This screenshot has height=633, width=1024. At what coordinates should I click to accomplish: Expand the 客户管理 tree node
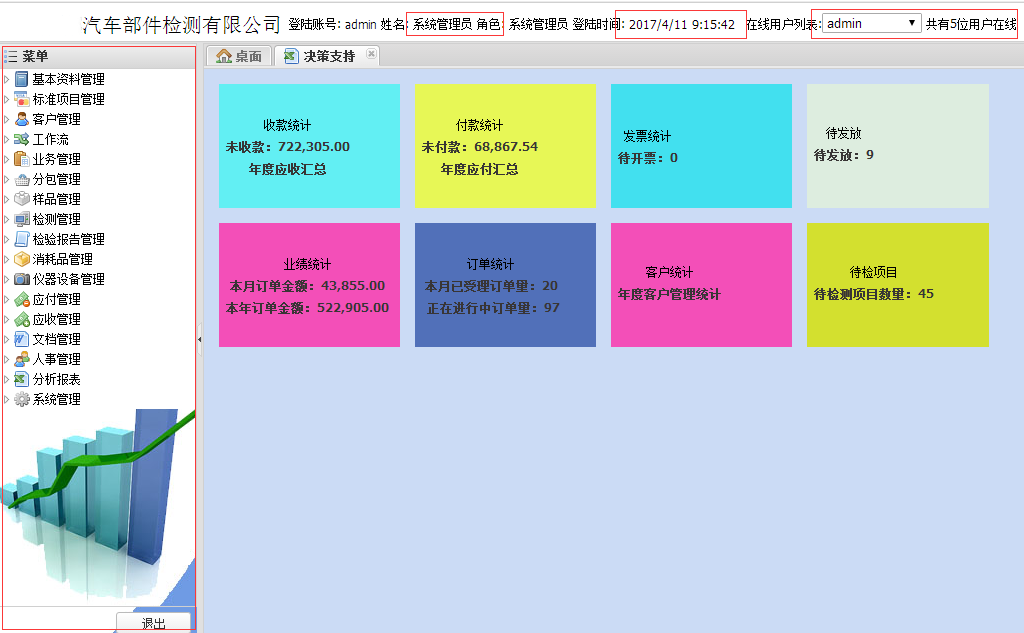point(7,119)
